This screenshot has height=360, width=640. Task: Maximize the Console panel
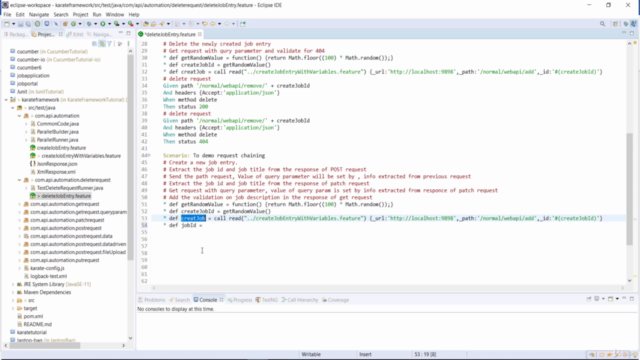tap(632, 298)
